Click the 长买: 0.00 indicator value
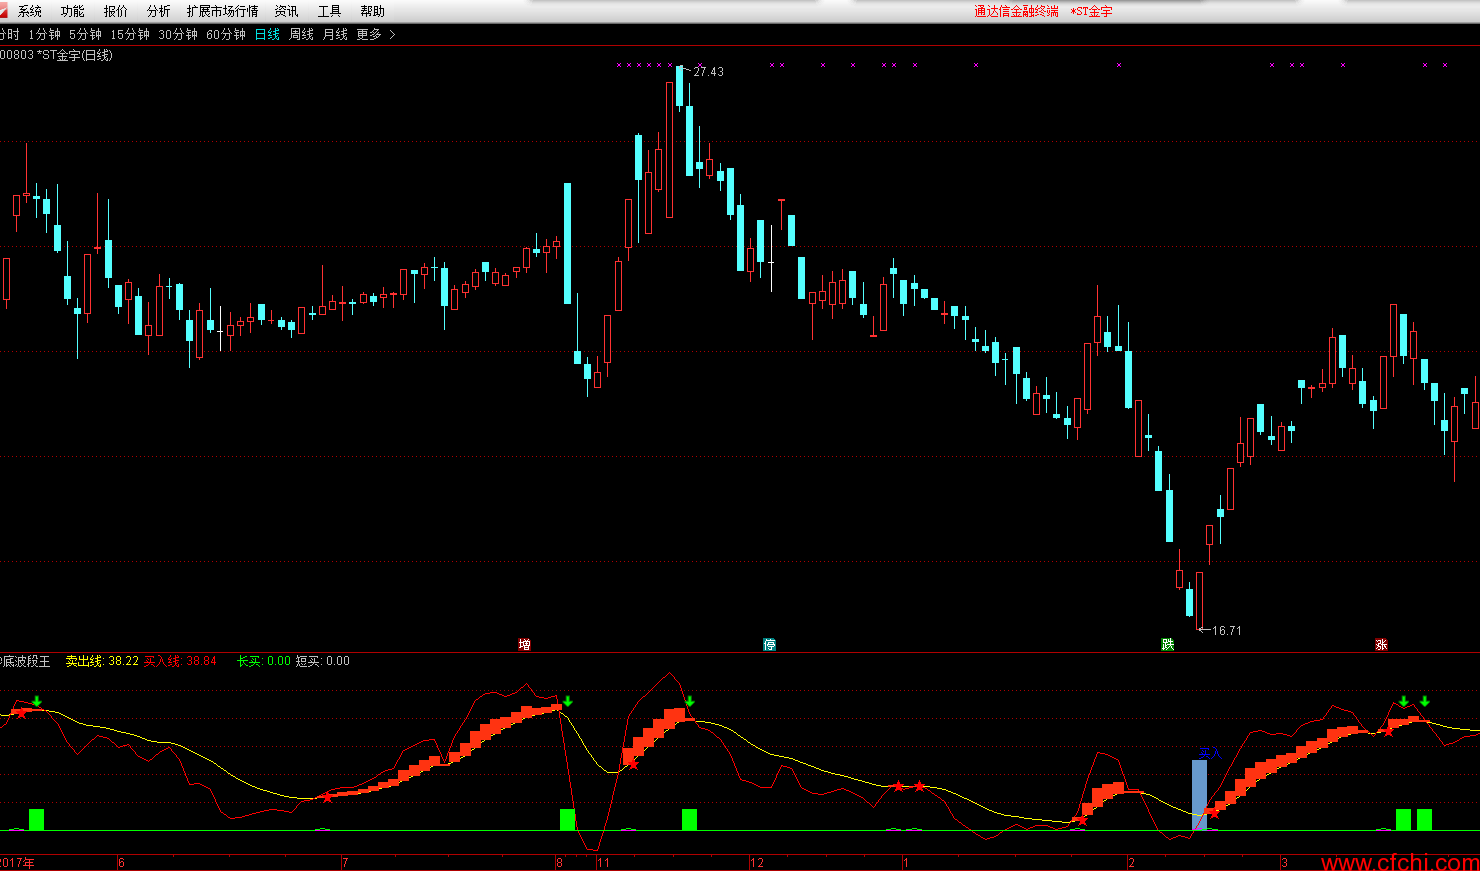This screenshot has height=871, width=1480. 264,661
